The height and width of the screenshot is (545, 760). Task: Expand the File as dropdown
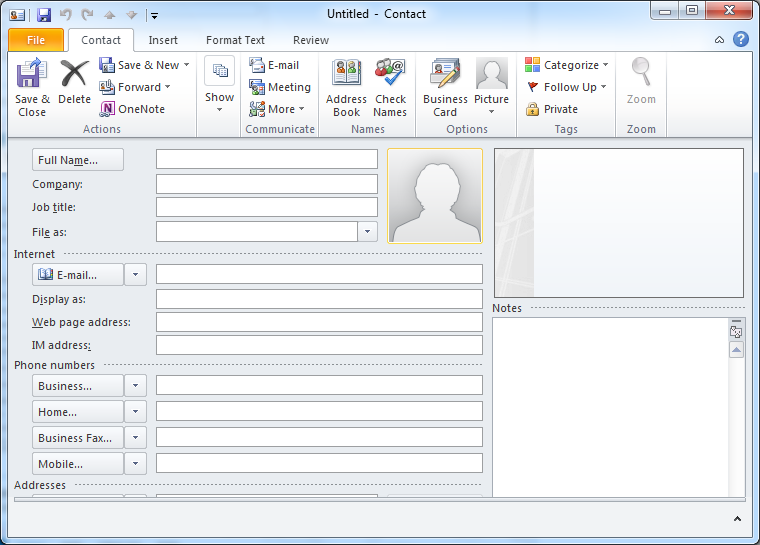367,232
